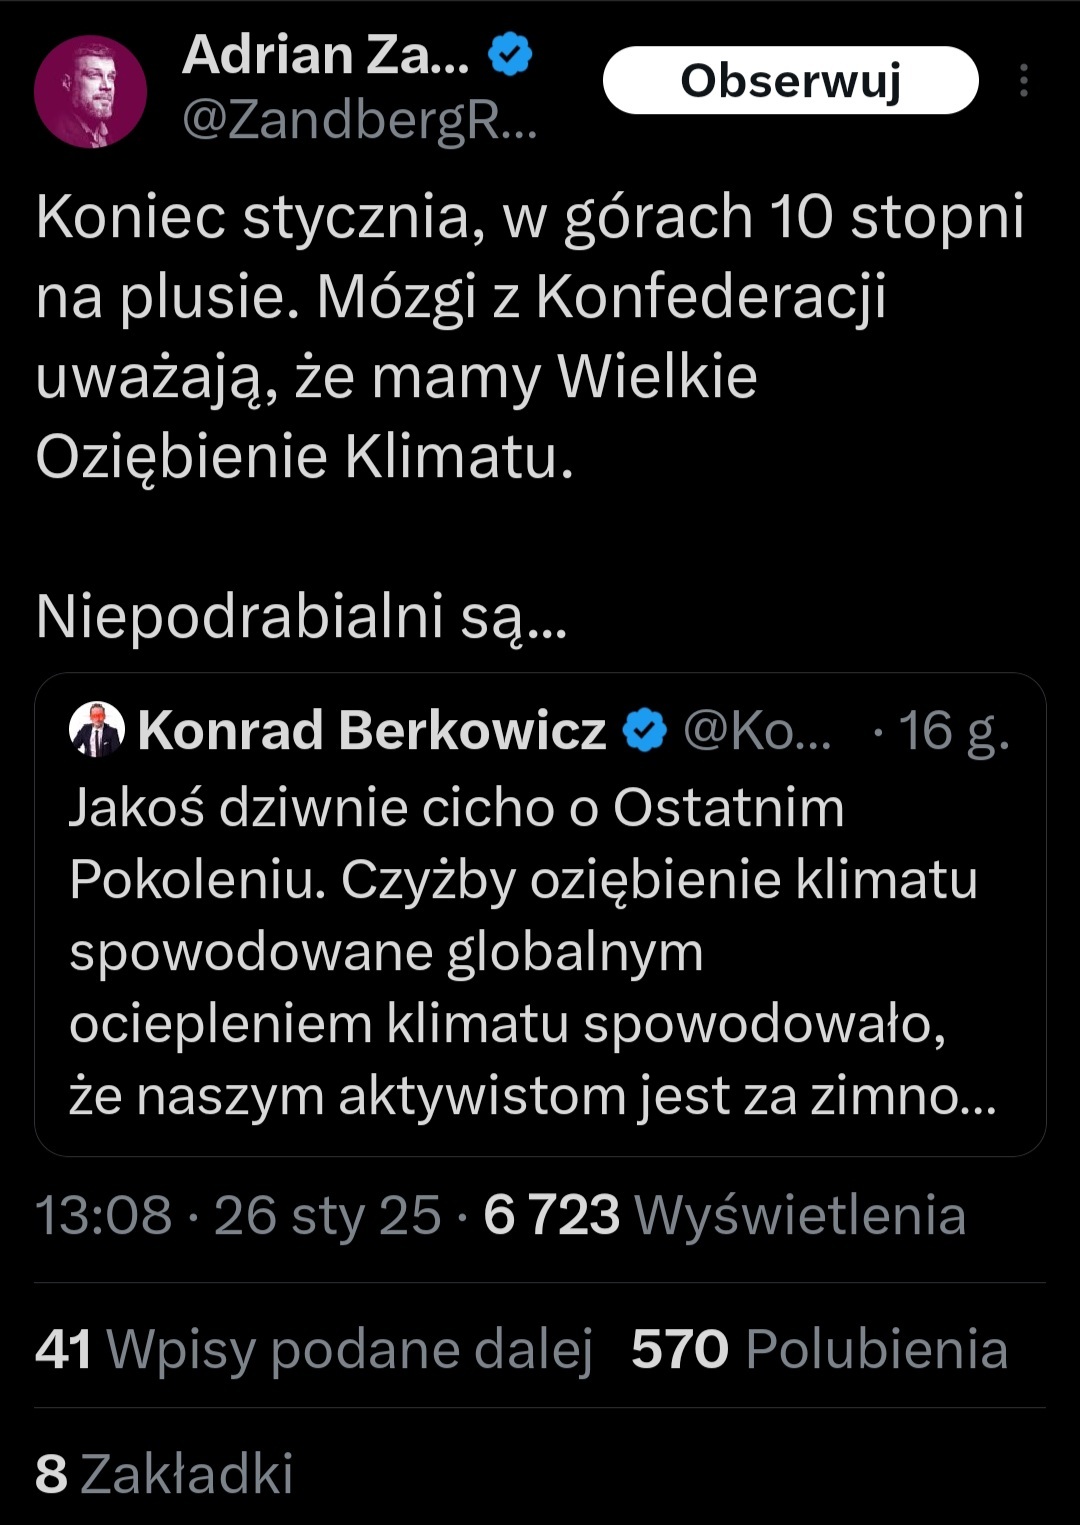Open the three-dot more options menu
1080x1525 pixels.
(1023, 81)
